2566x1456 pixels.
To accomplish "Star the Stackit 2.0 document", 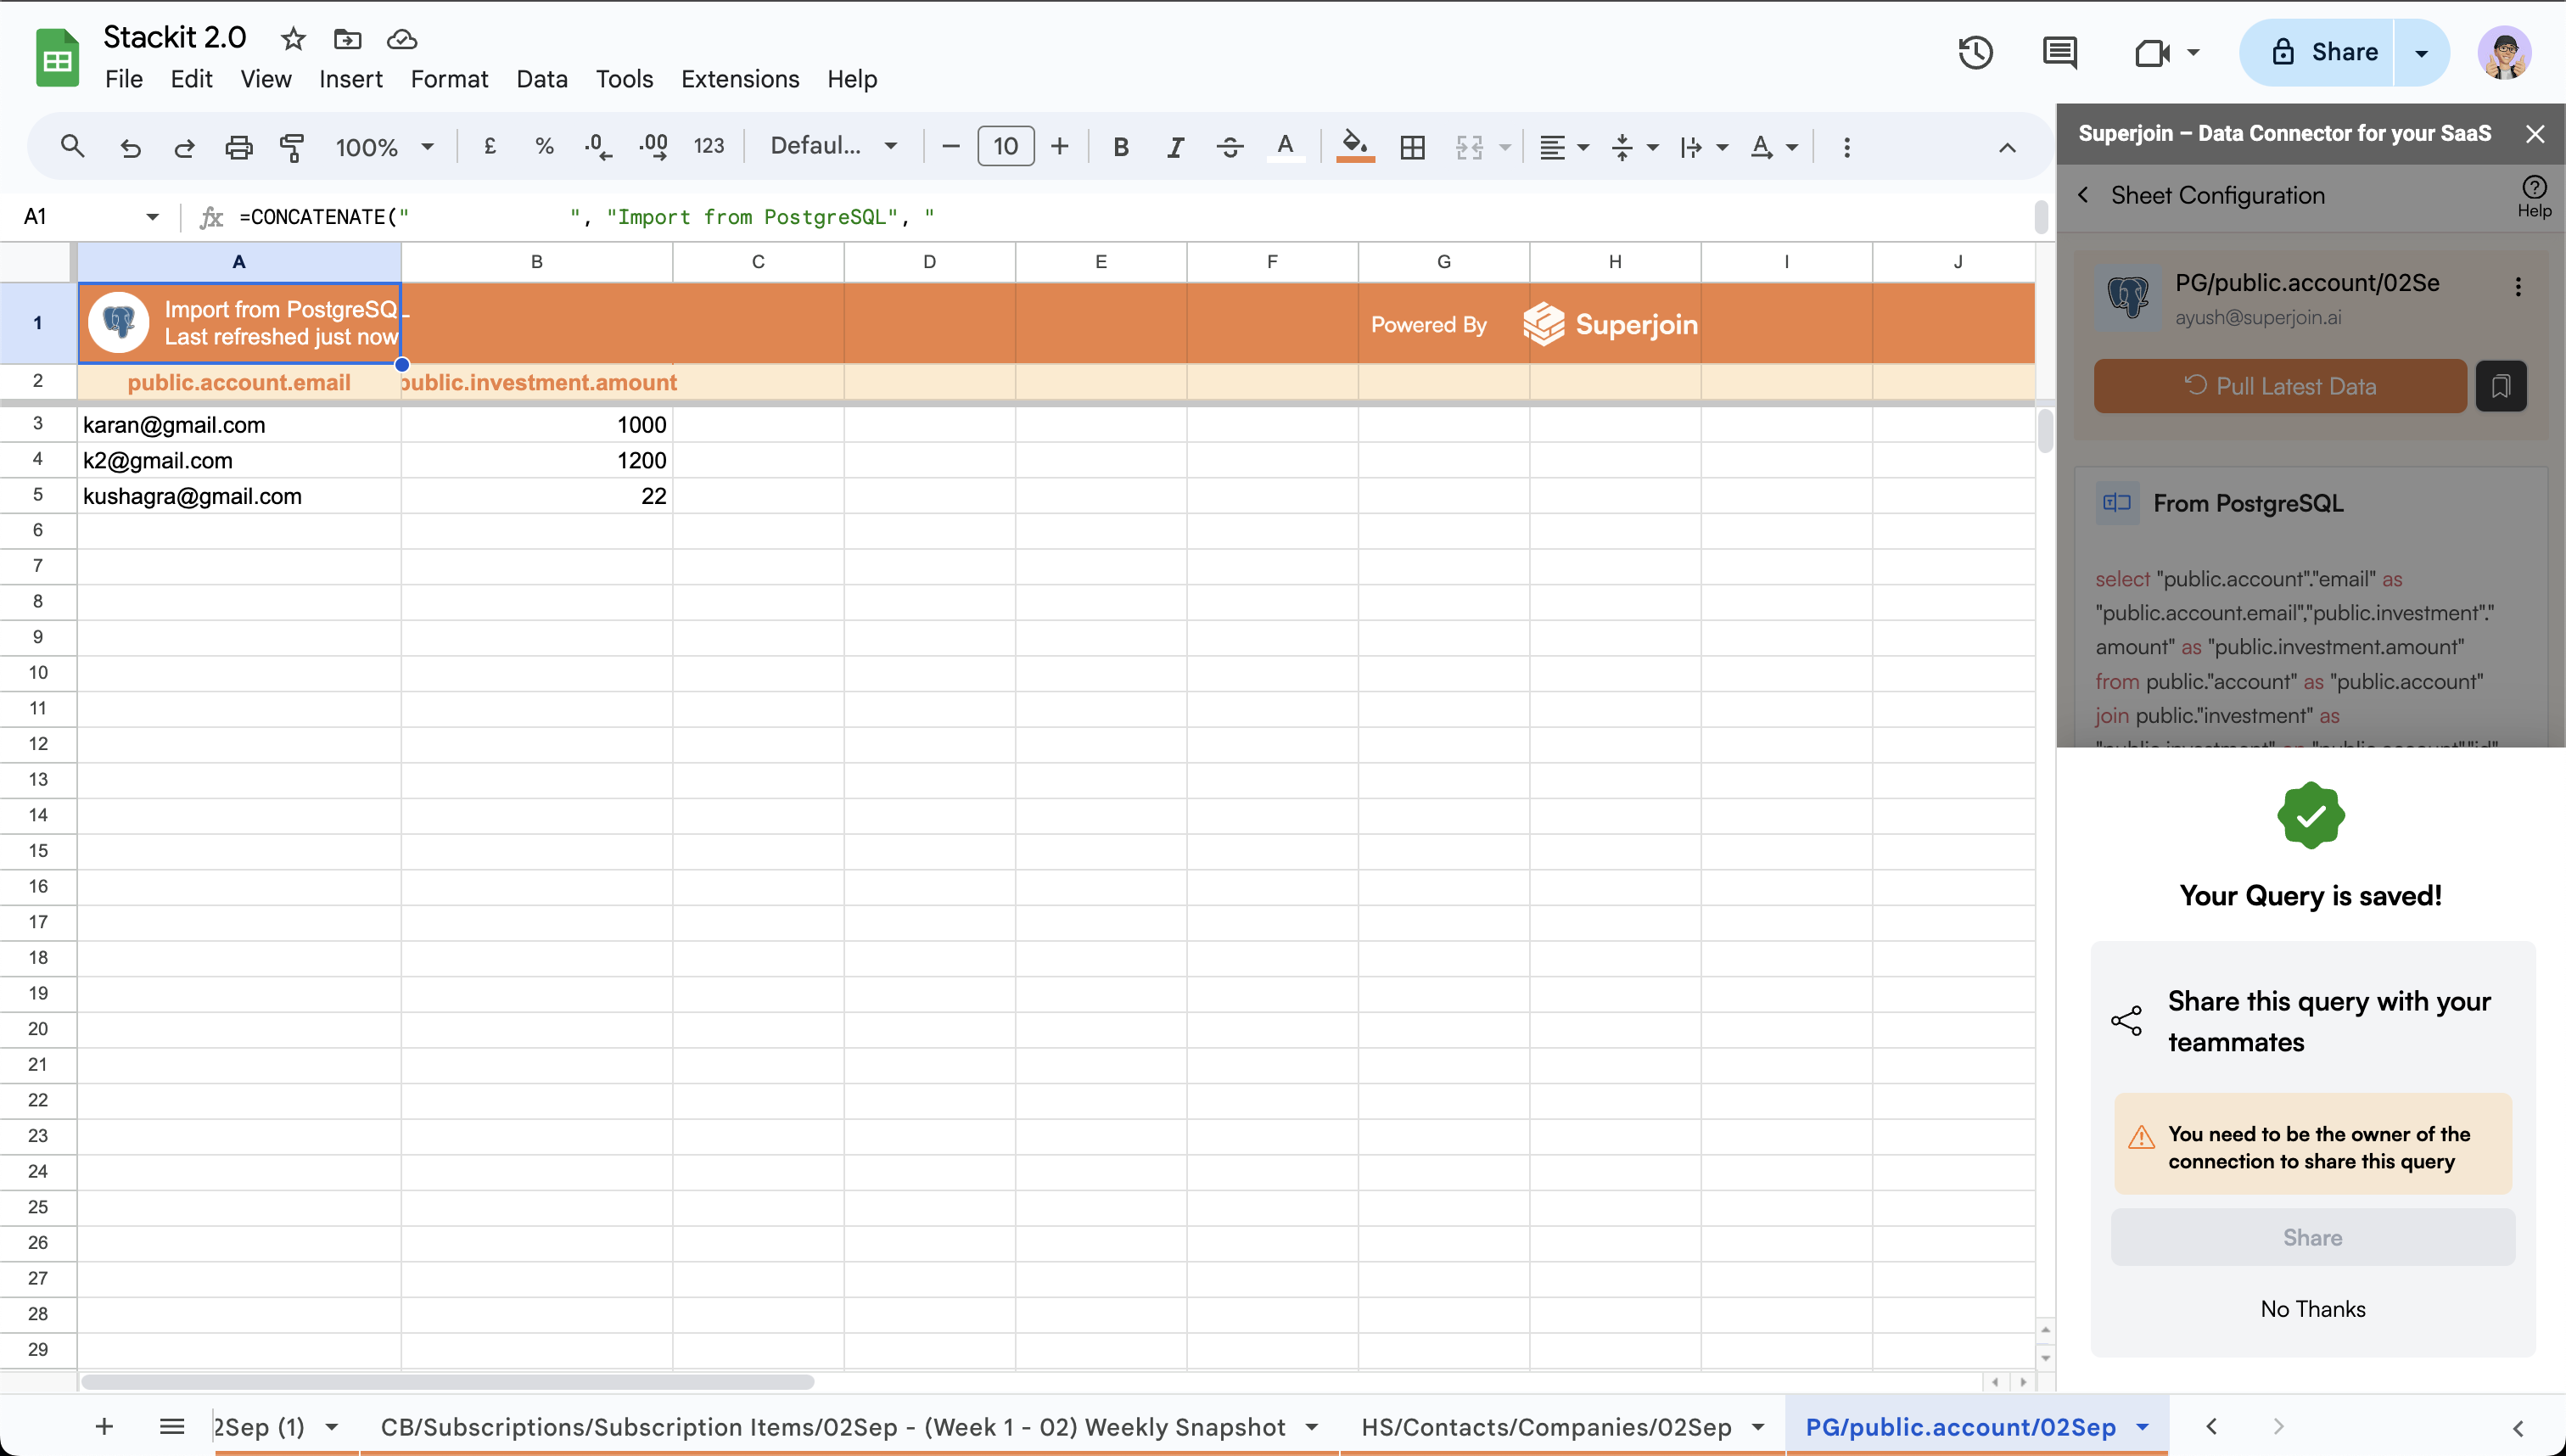I will pos(293,39).
